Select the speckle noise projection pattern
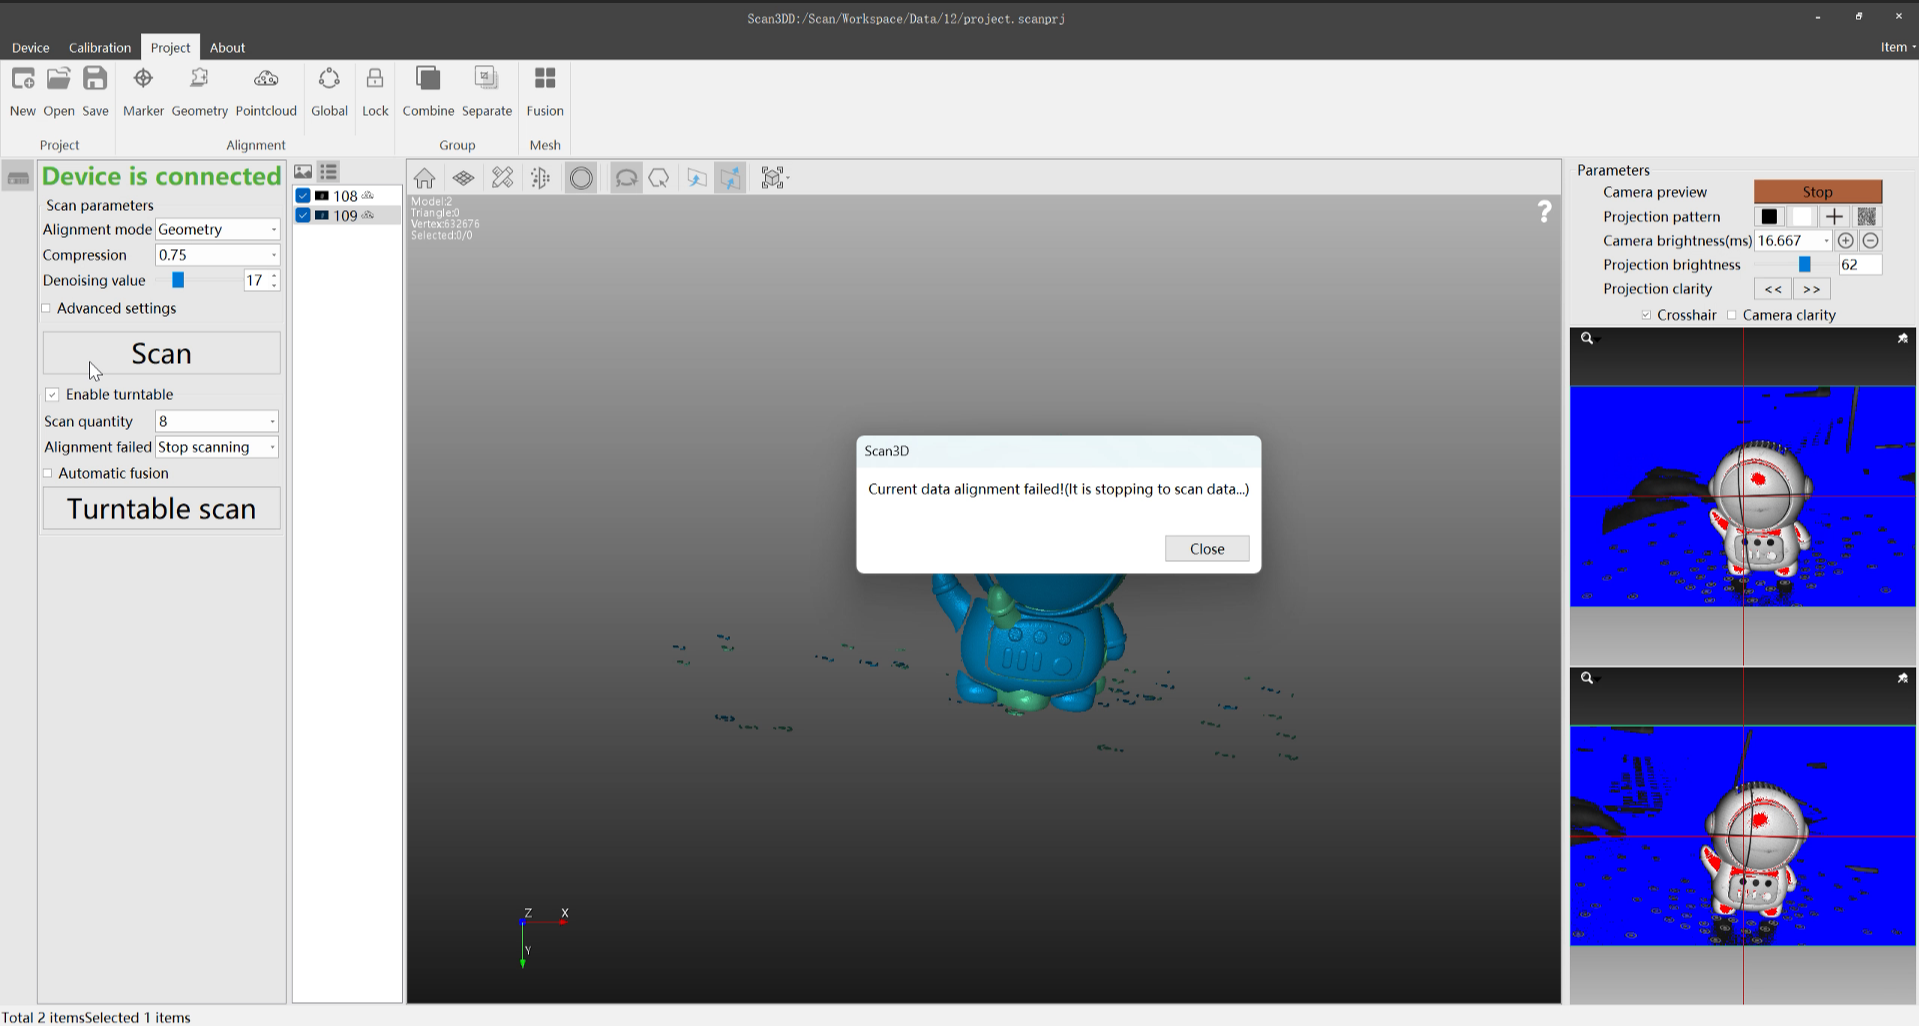Image resolution: width=1919 pixels, height=1026 pixels. pos(1866,217)
